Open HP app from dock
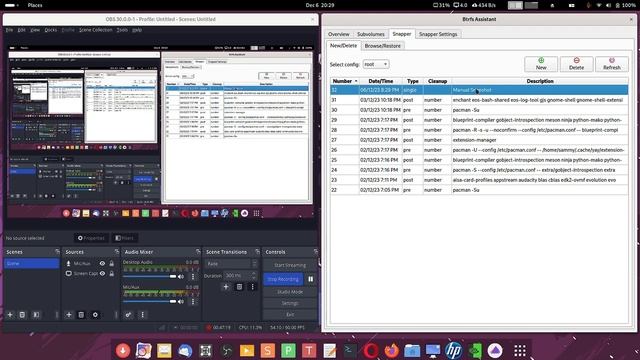640x360 pixels. pyautogui.click(x=453, y=350)
